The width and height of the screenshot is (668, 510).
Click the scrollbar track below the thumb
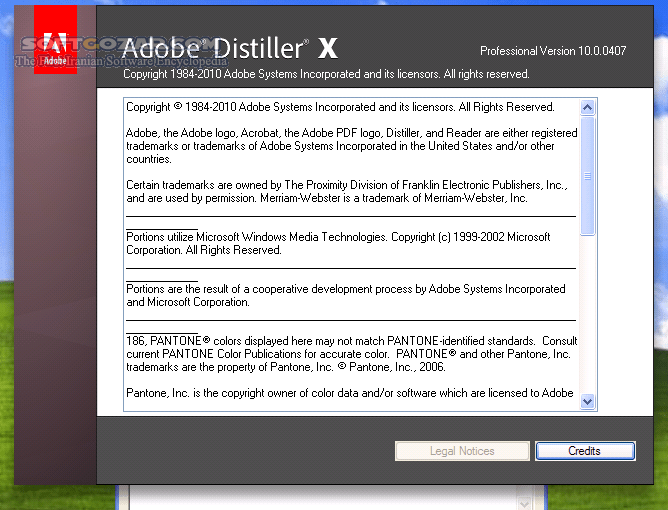click(x=587, y=314)
